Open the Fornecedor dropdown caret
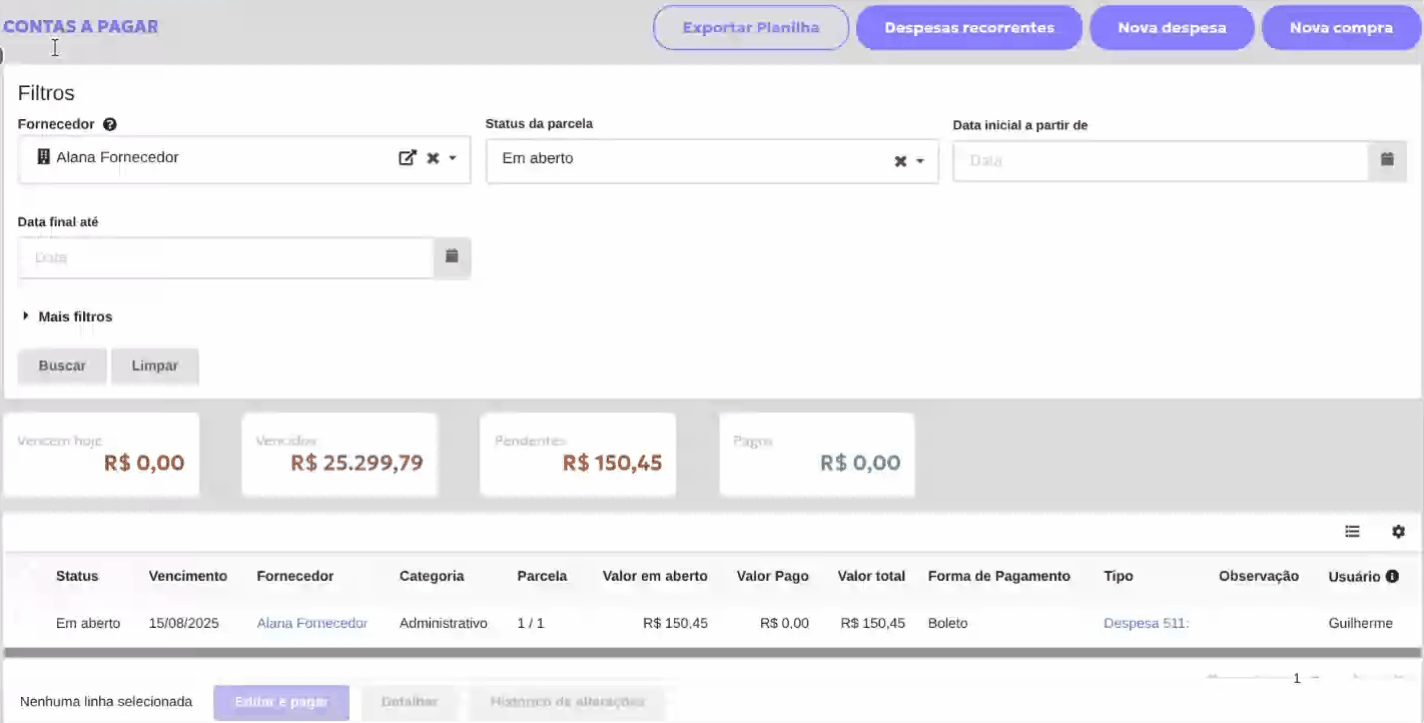This screenshot has width=1424, height=723. point(452,158)
